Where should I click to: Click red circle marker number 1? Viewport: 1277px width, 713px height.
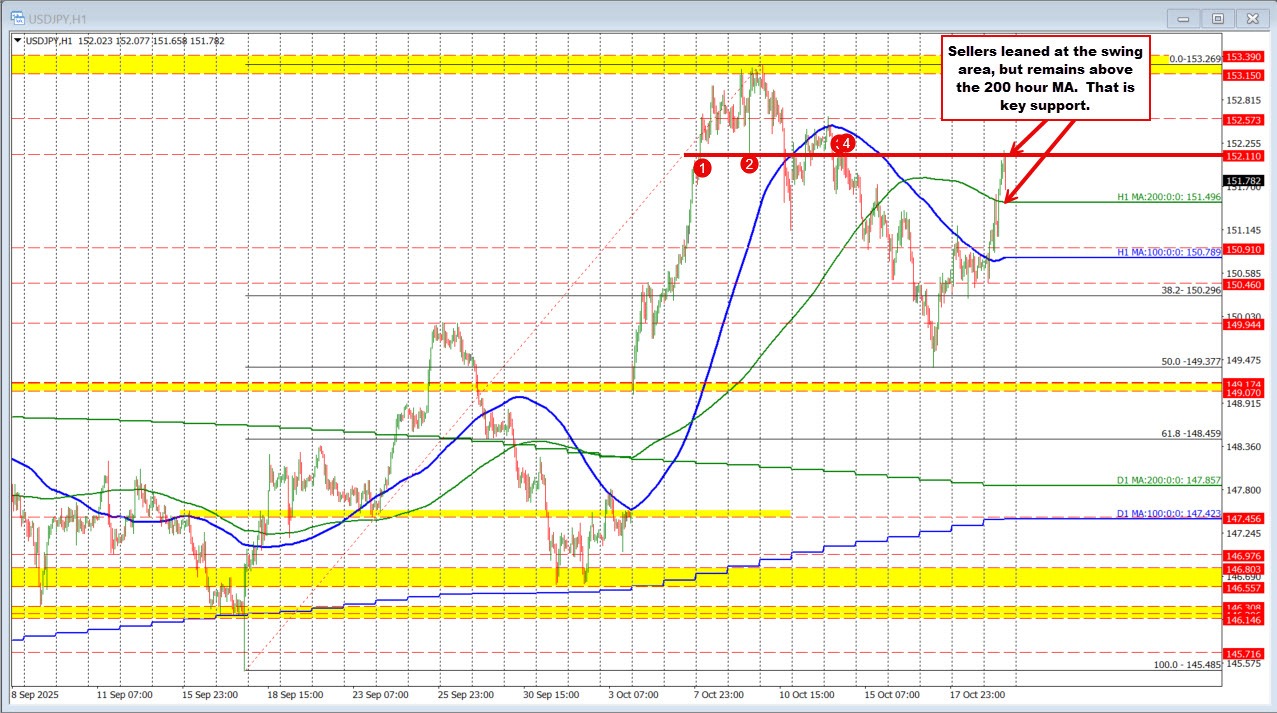702,168
